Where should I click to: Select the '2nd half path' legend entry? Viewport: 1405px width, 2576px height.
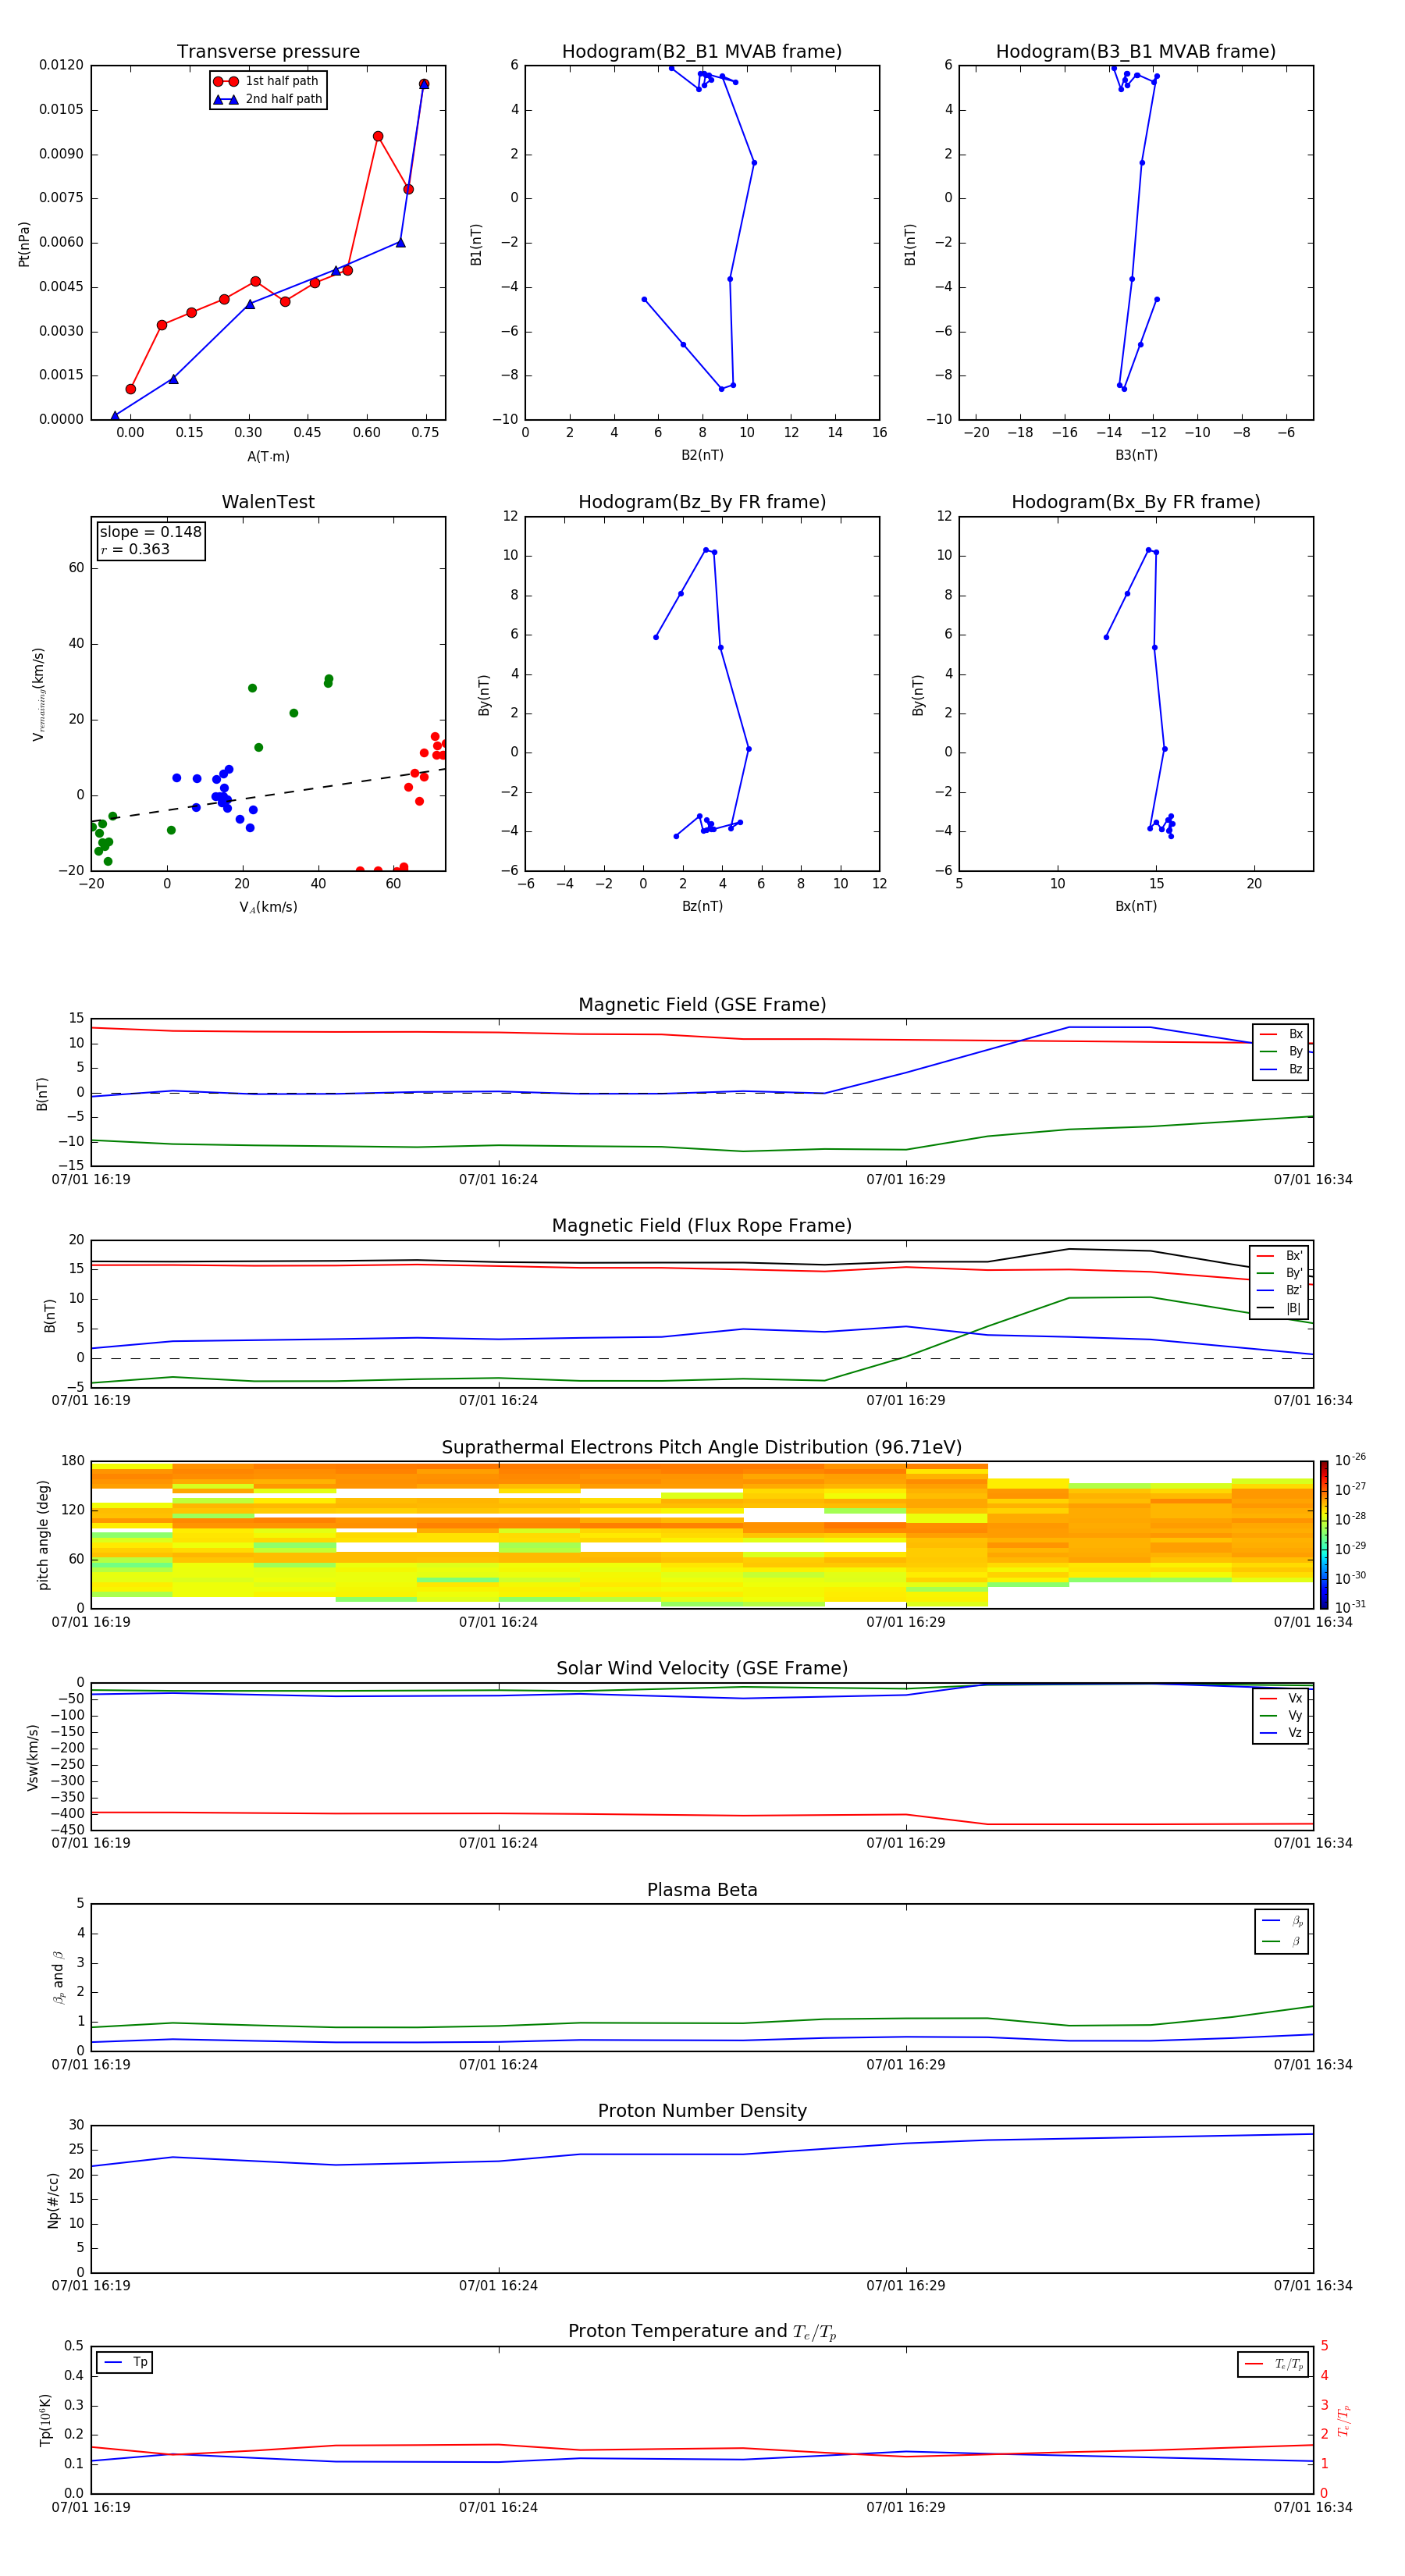click(x=268, y=99)
